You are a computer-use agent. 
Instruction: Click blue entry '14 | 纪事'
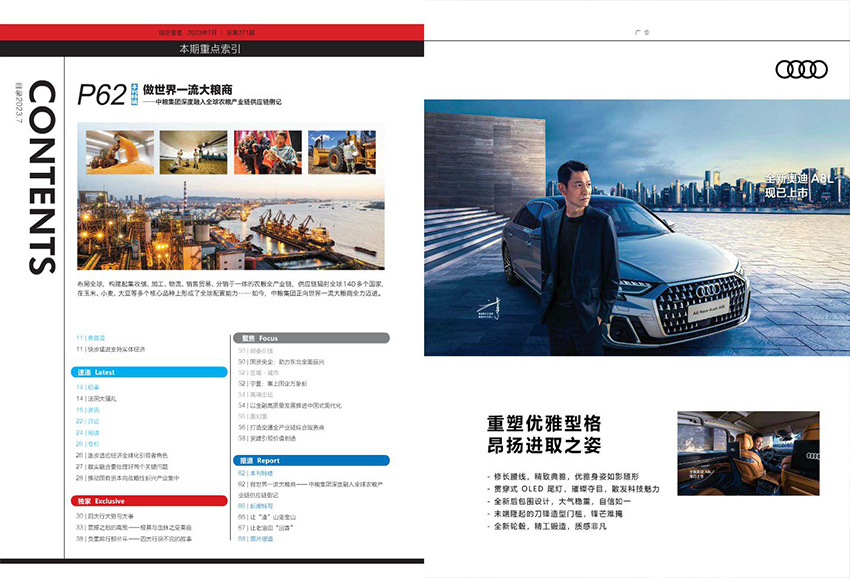(88, 388)
